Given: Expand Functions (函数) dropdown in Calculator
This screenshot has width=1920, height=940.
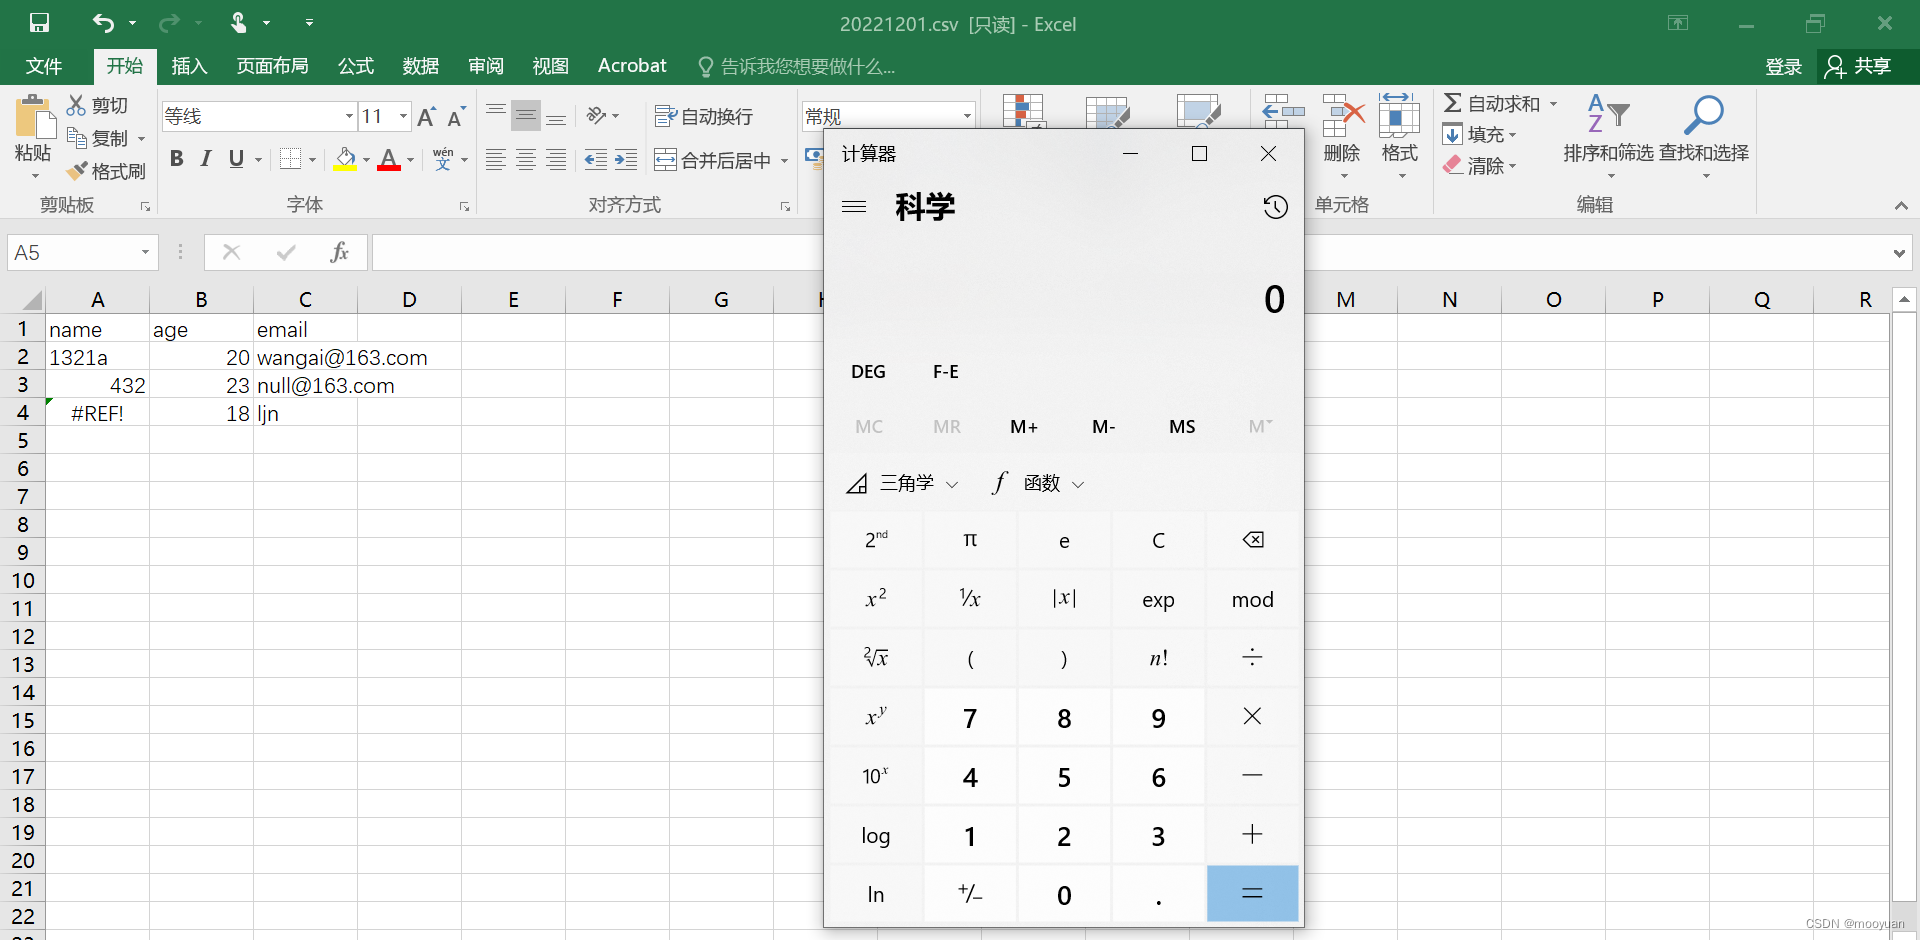Looking at the screenshot, I should [x=1039, y=484].
